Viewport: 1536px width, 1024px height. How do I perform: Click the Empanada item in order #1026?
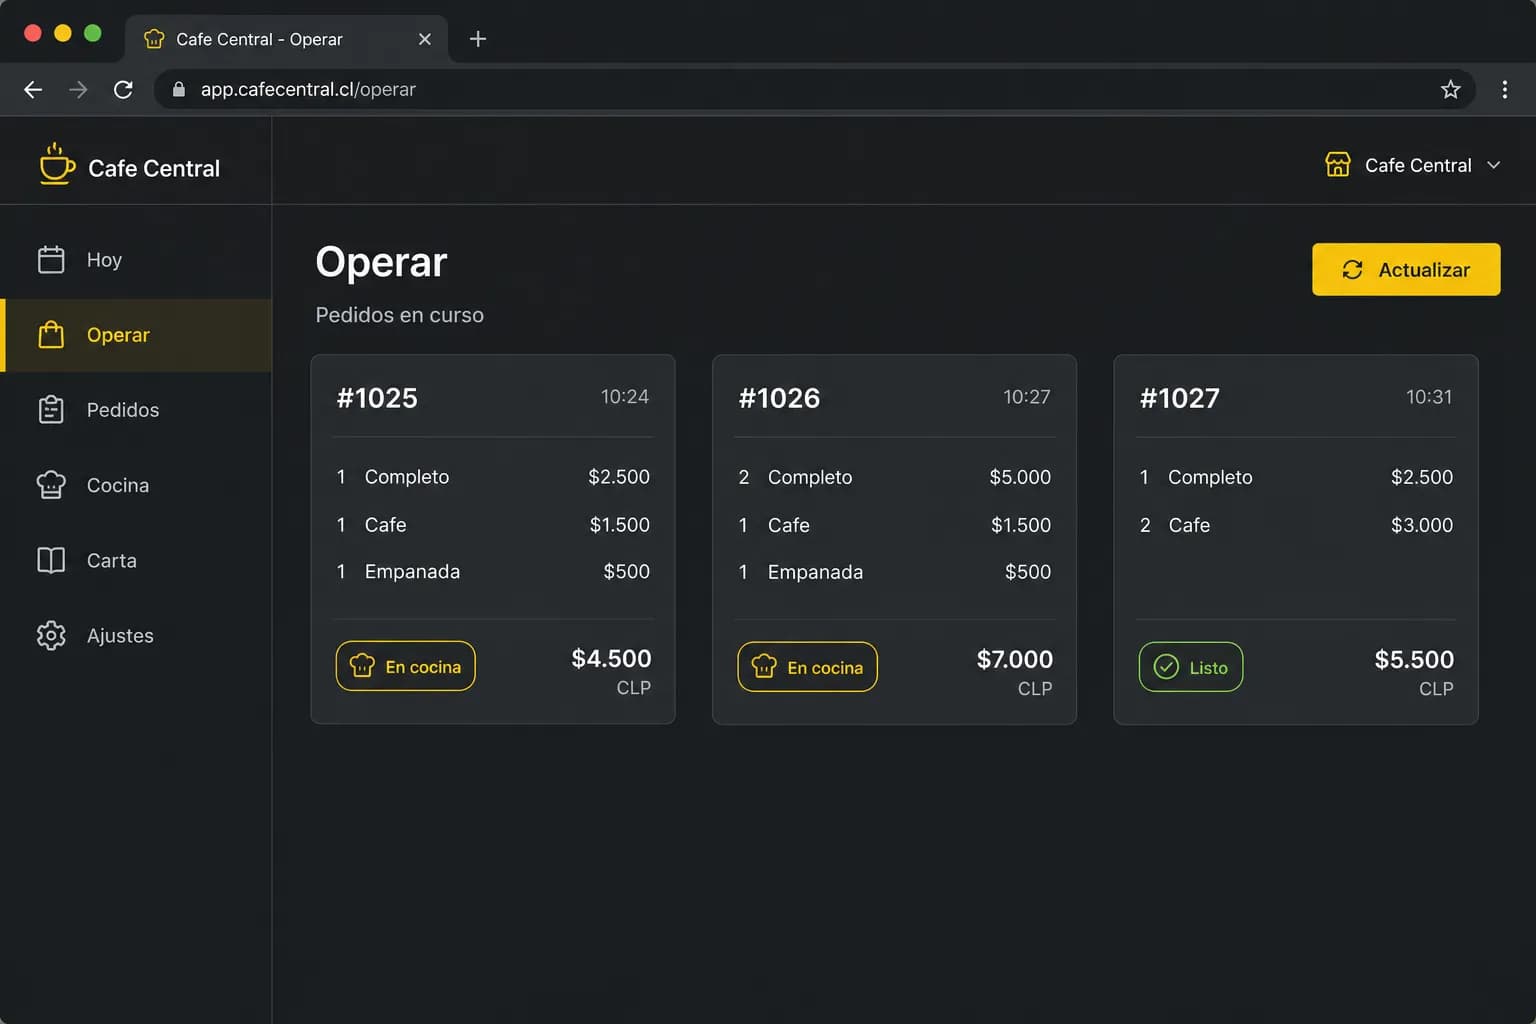(815, 572)
